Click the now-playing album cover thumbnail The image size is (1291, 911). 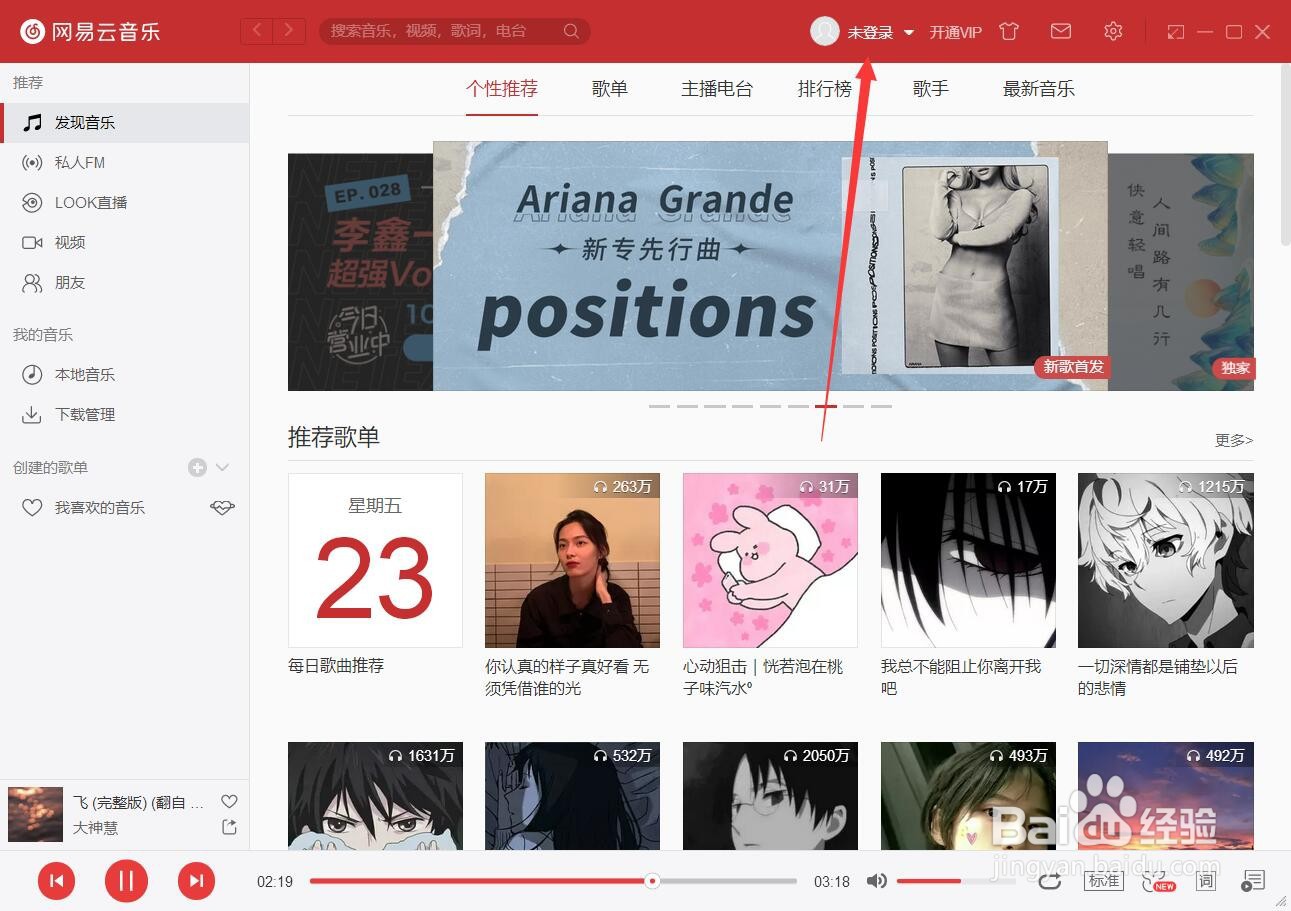click(x=35, y=814)
